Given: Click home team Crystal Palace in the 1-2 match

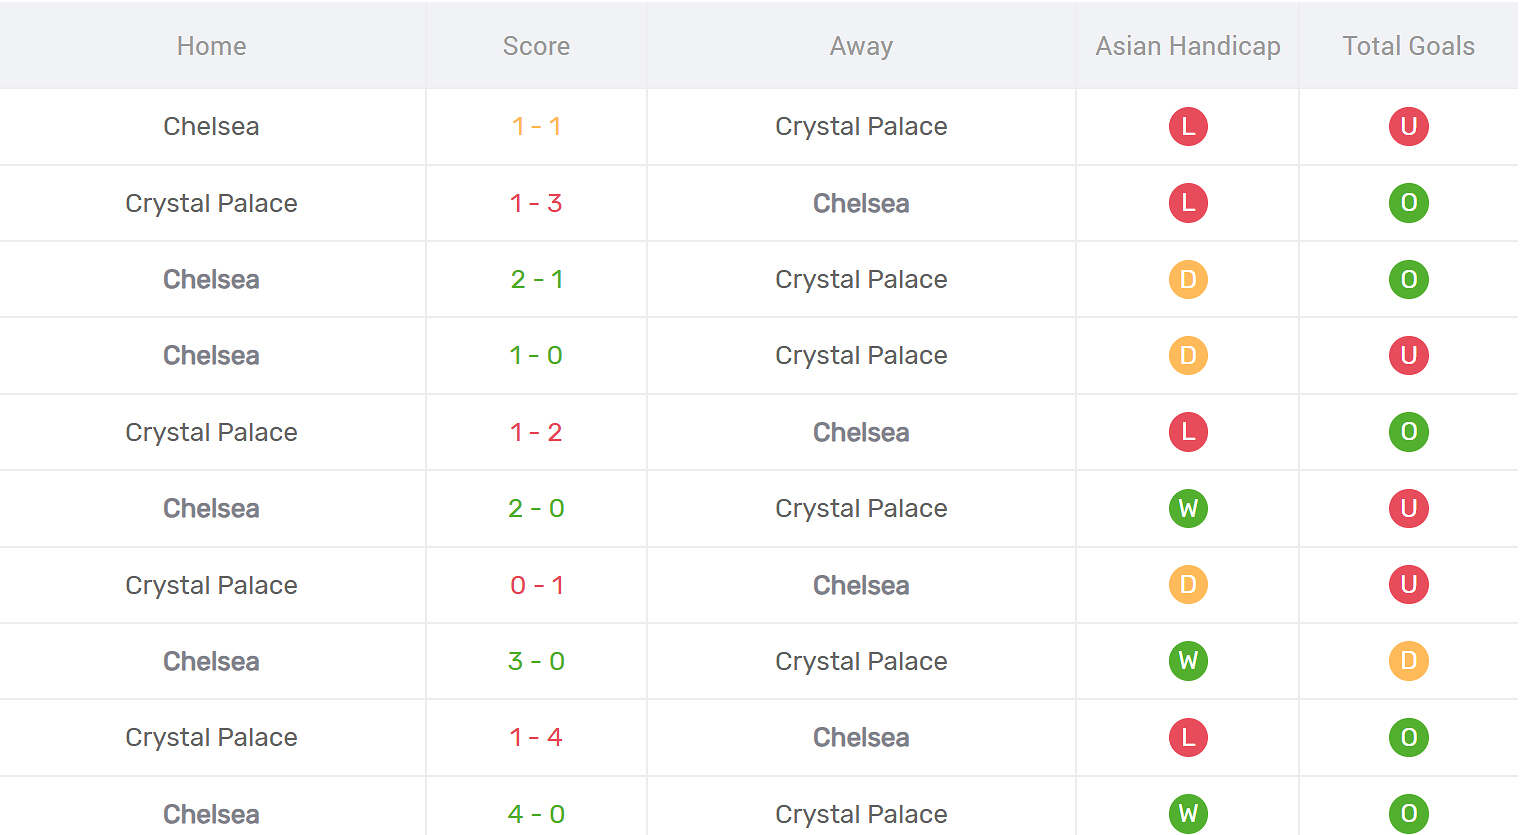Looking at the screenshot, I should (211, 432).
